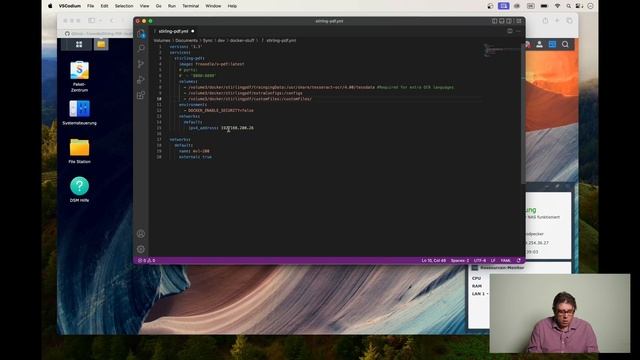Open the VSCodium application menu

[x=70, y=6]
